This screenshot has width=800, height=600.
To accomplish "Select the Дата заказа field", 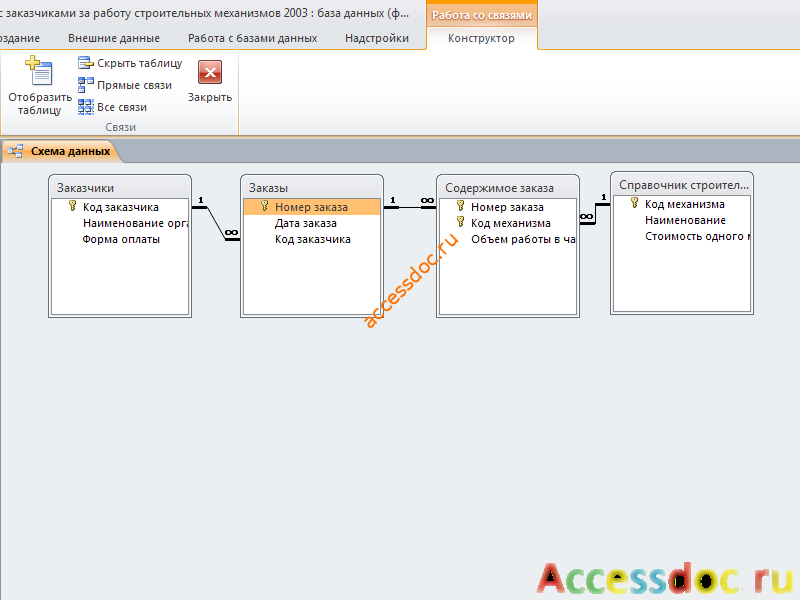I will point(312,223).
